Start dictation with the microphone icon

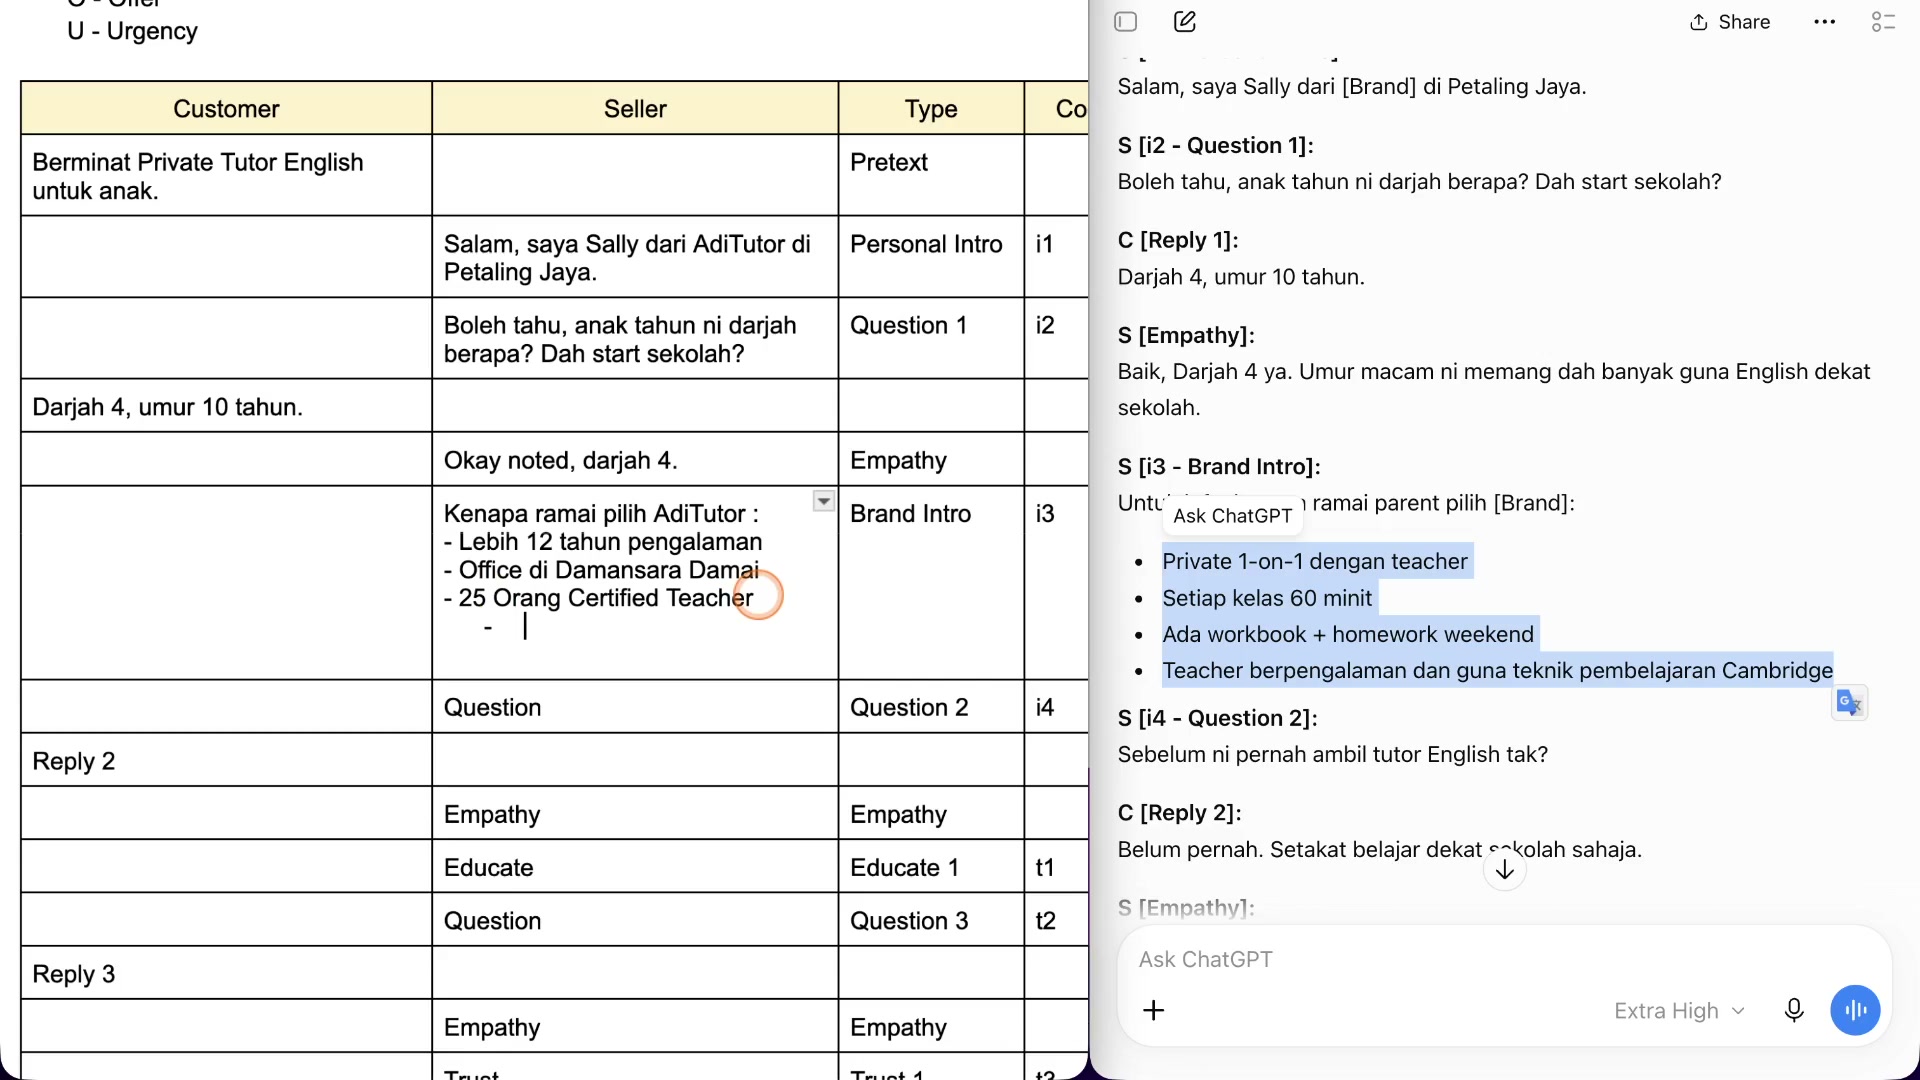point(1794,1010)
